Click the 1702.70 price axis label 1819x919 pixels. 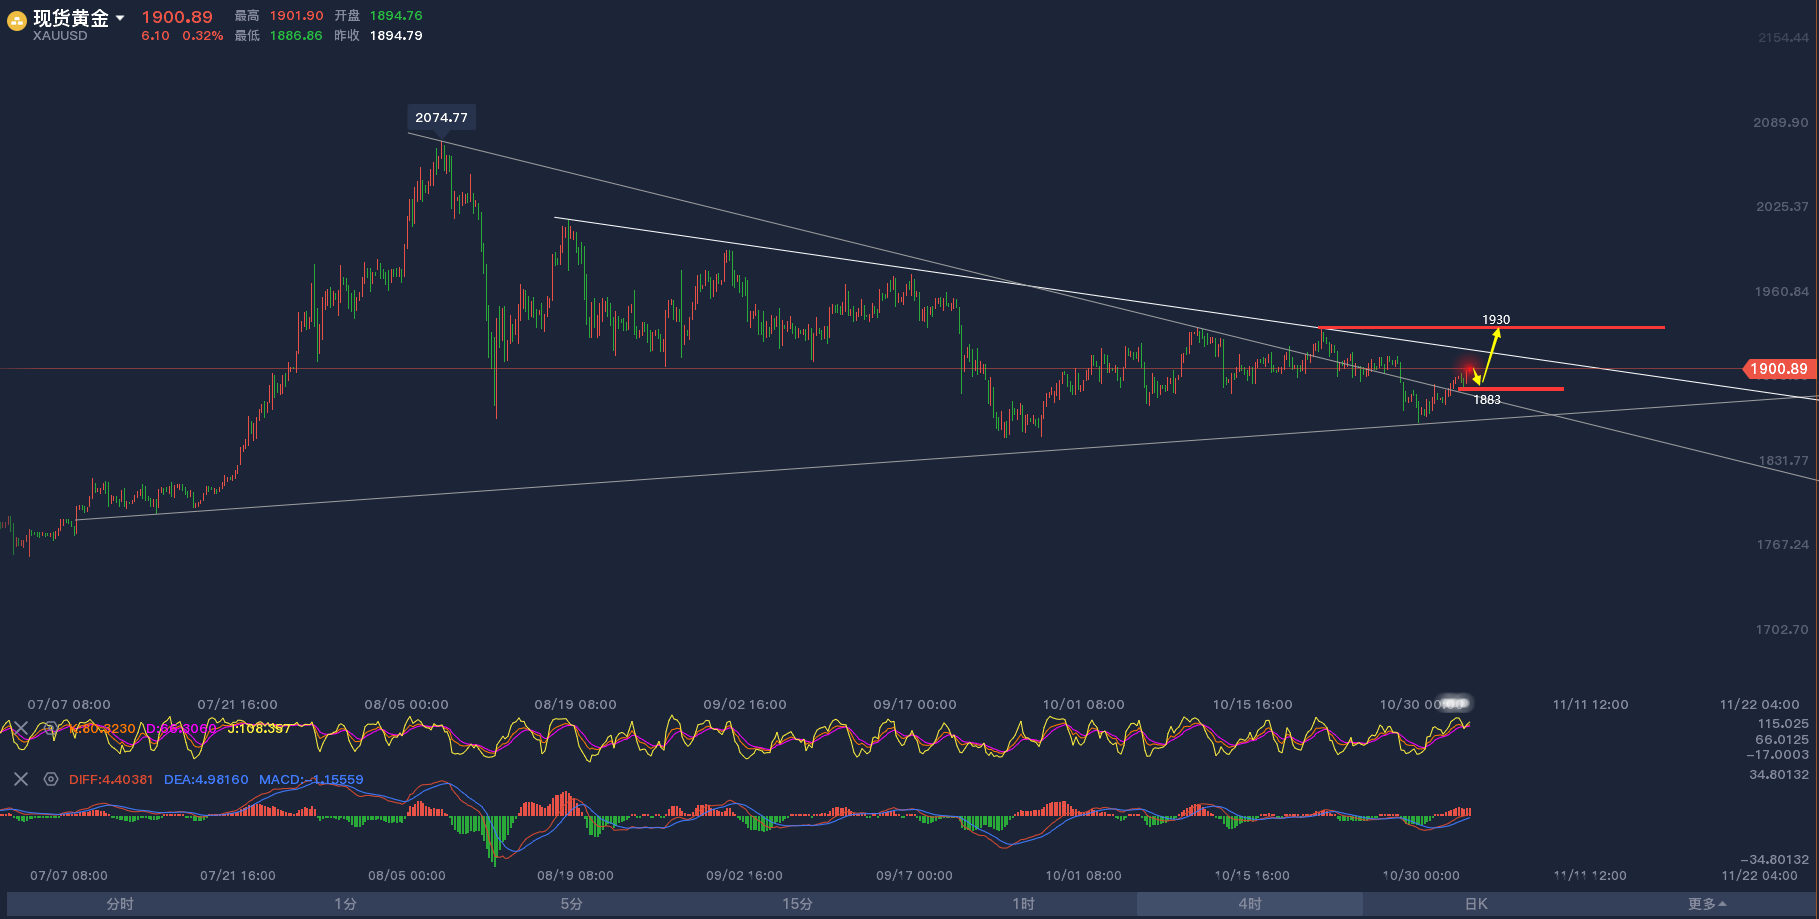point(1782,630)
